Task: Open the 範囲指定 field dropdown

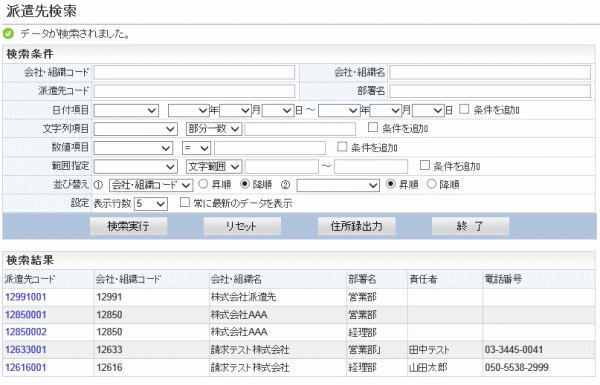Action: click(135, 166)
